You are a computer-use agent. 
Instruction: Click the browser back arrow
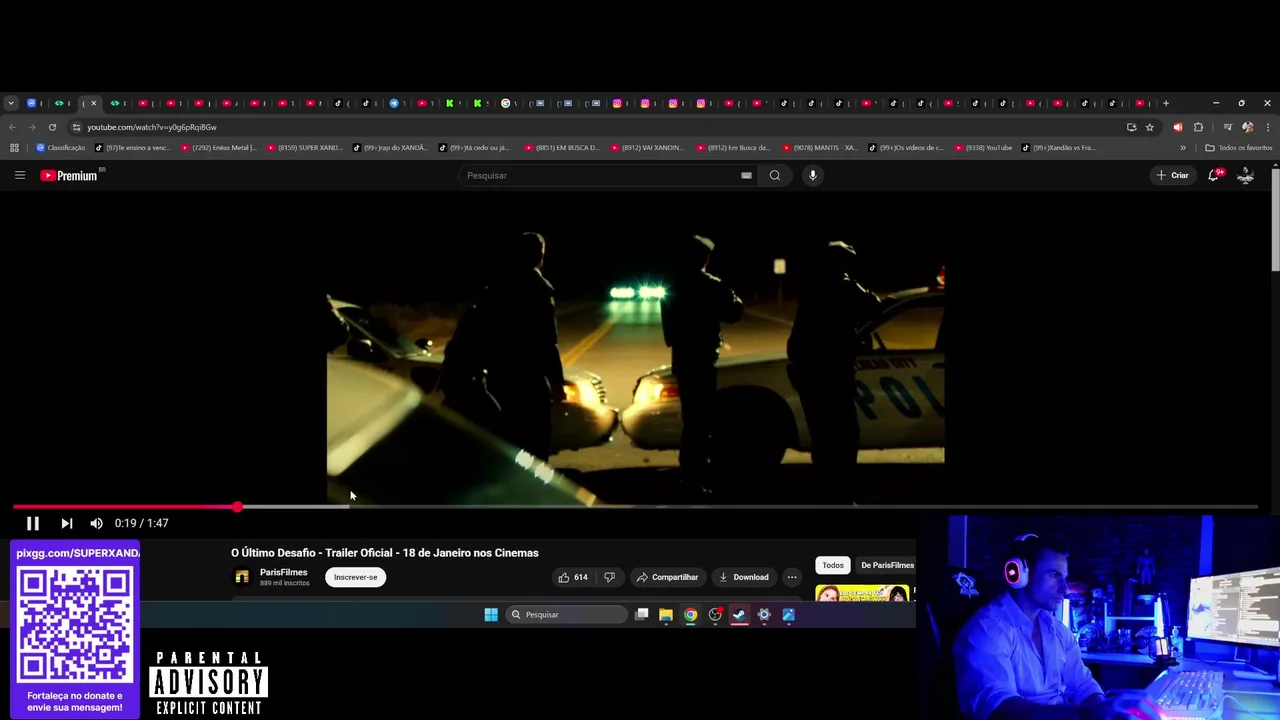(12, 127)
